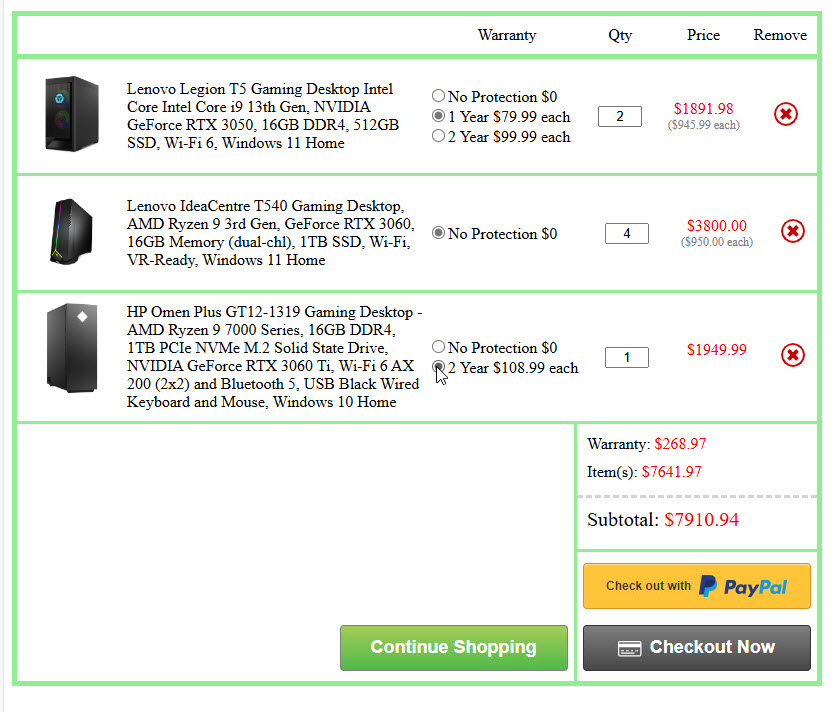Viewport: 840px width, 712px height.
Task: Click quantity field for HP Omen Plus
Action: coord(626,357)
